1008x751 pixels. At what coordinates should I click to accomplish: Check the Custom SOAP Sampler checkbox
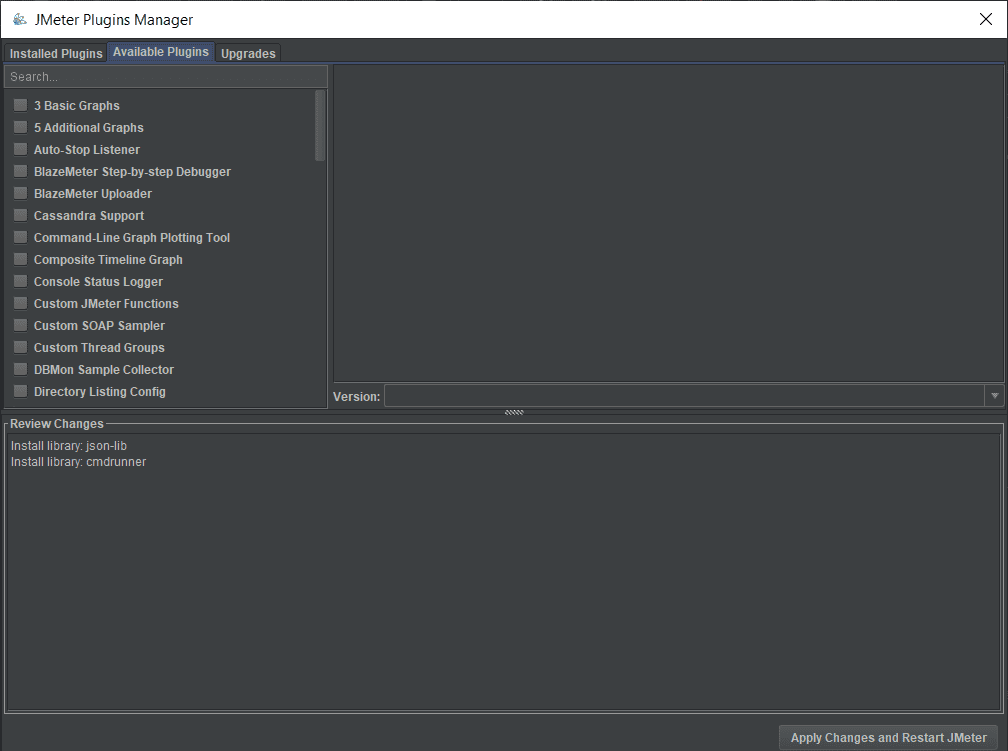pyautogui.click(x=21, y=325)
